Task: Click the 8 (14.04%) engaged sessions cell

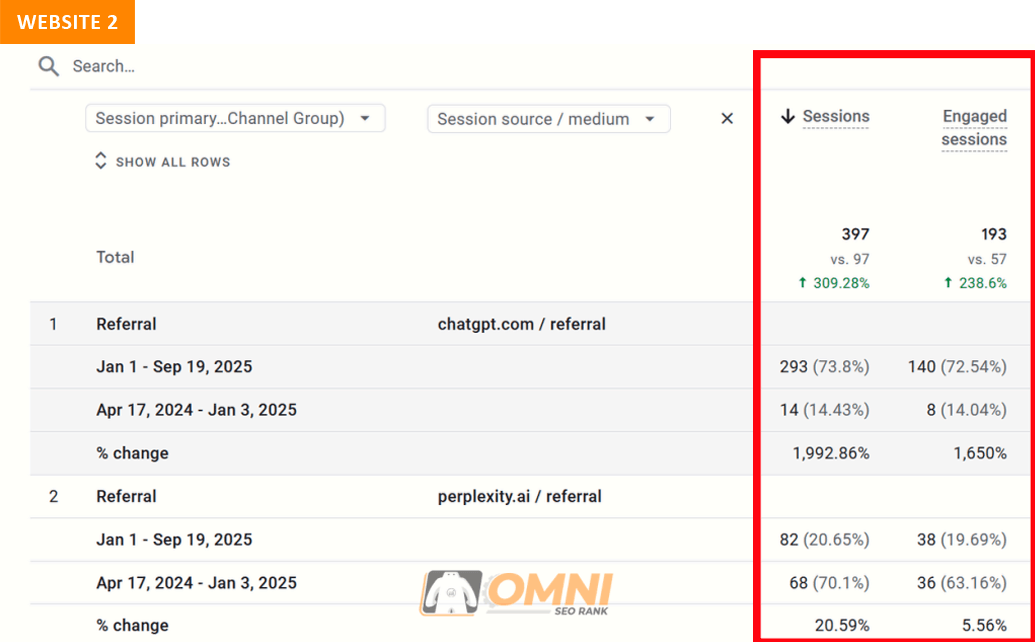Action: point(966,410)
